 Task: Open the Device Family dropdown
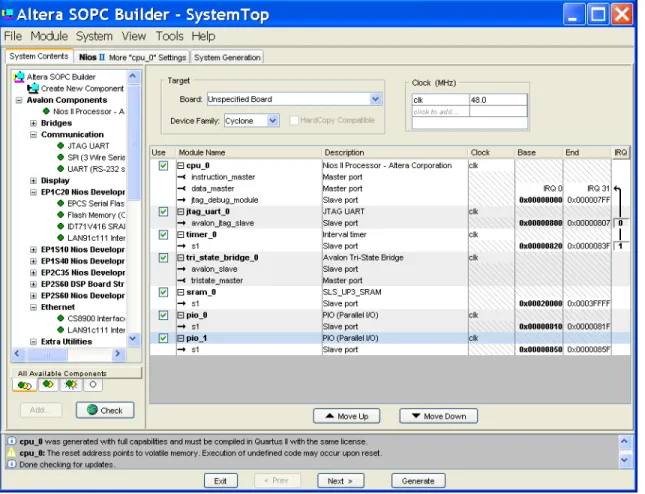pyautogui.click(x=272, y=121)
